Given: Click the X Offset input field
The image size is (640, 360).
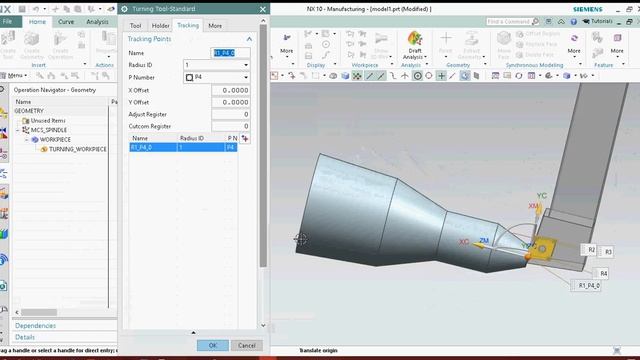Looking at the screenshot, I should click(231, 90).
